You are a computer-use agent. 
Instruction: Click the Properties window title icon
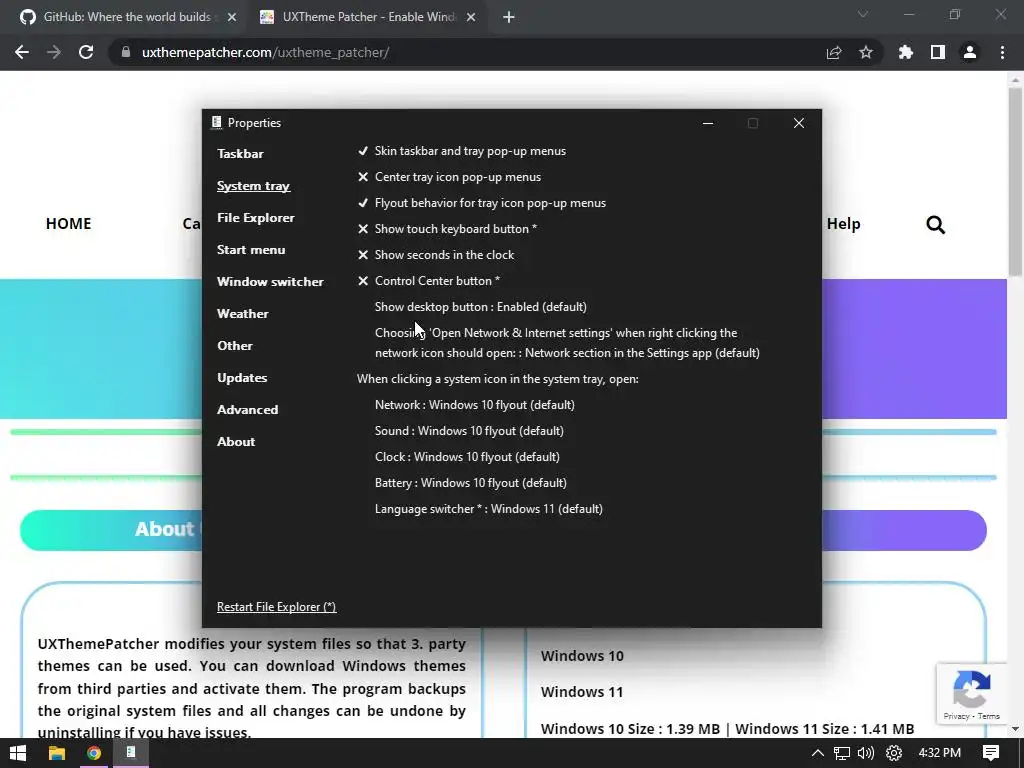[217, 122]
